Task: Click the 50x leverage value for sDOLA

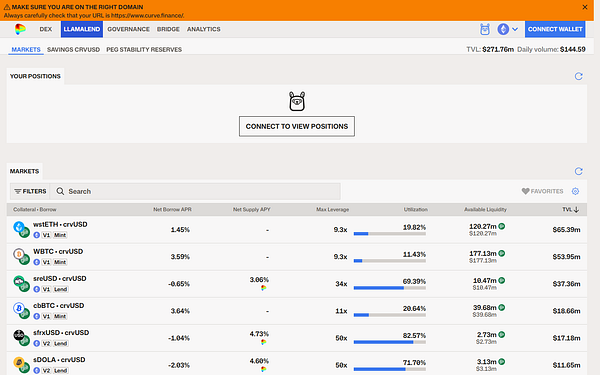Action: click(x=341, y=365)
